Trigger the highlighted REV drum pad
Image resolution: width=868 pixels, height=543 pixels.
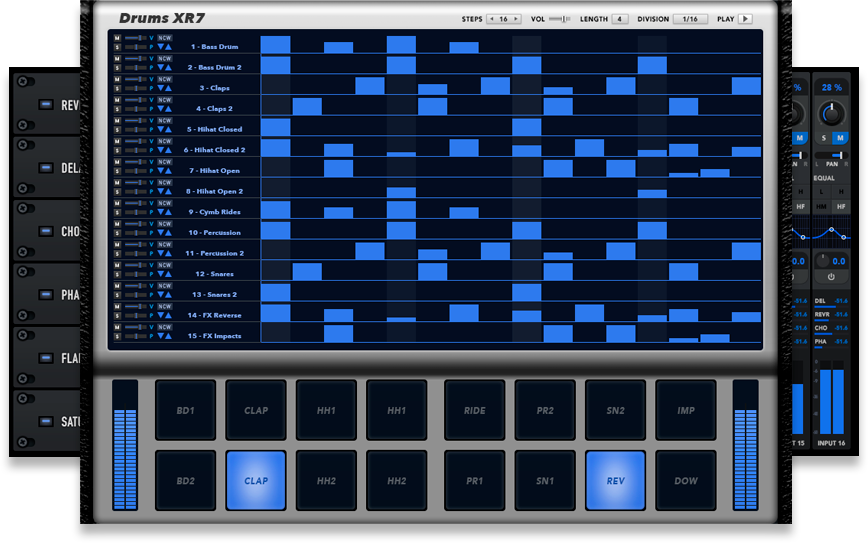pyautogui.click(x=615, y=481)
